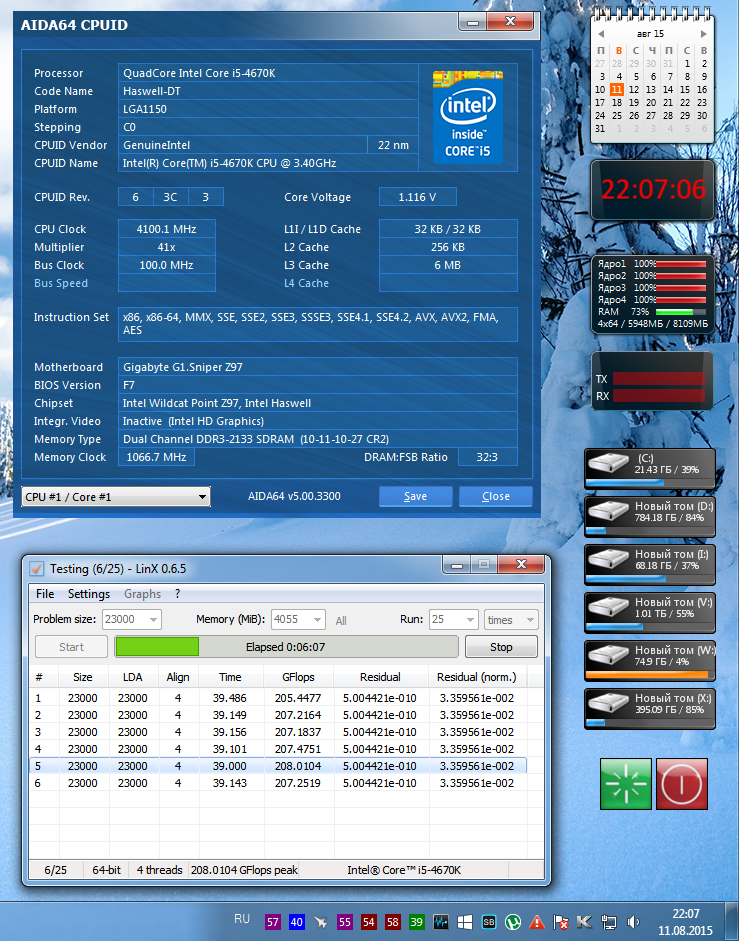Select LinX result row 1 with 205.4477 GFlops
The width and height of the screenshot is (739, 941).
pyautogui.click(x=278, y=698)
